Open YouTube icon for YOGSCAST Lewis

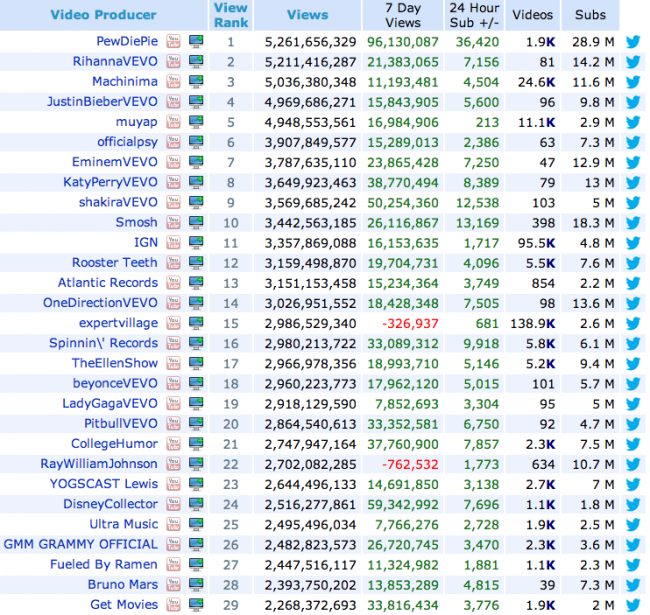click(173, 484)
